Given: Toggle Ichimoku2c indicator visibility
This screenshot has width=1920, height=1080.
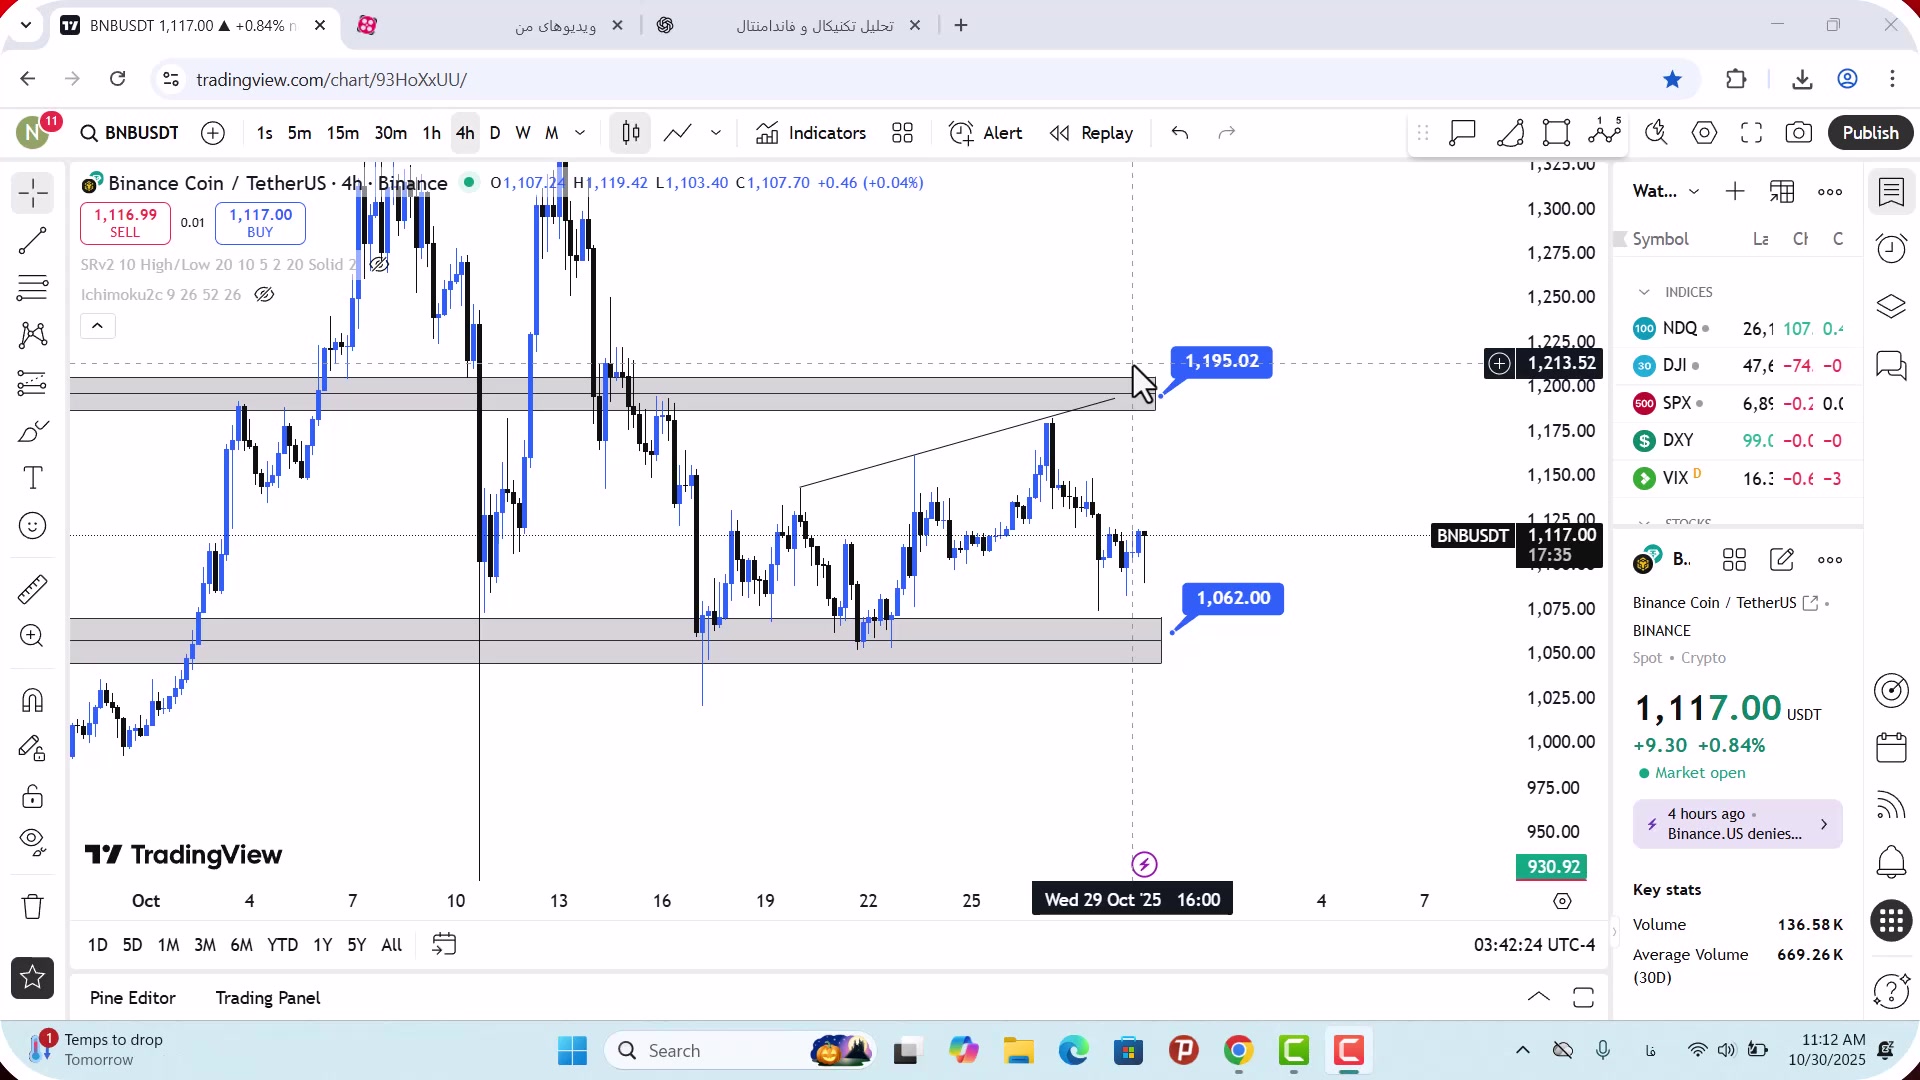Looking at the screenshot, I should click(264, 295).
